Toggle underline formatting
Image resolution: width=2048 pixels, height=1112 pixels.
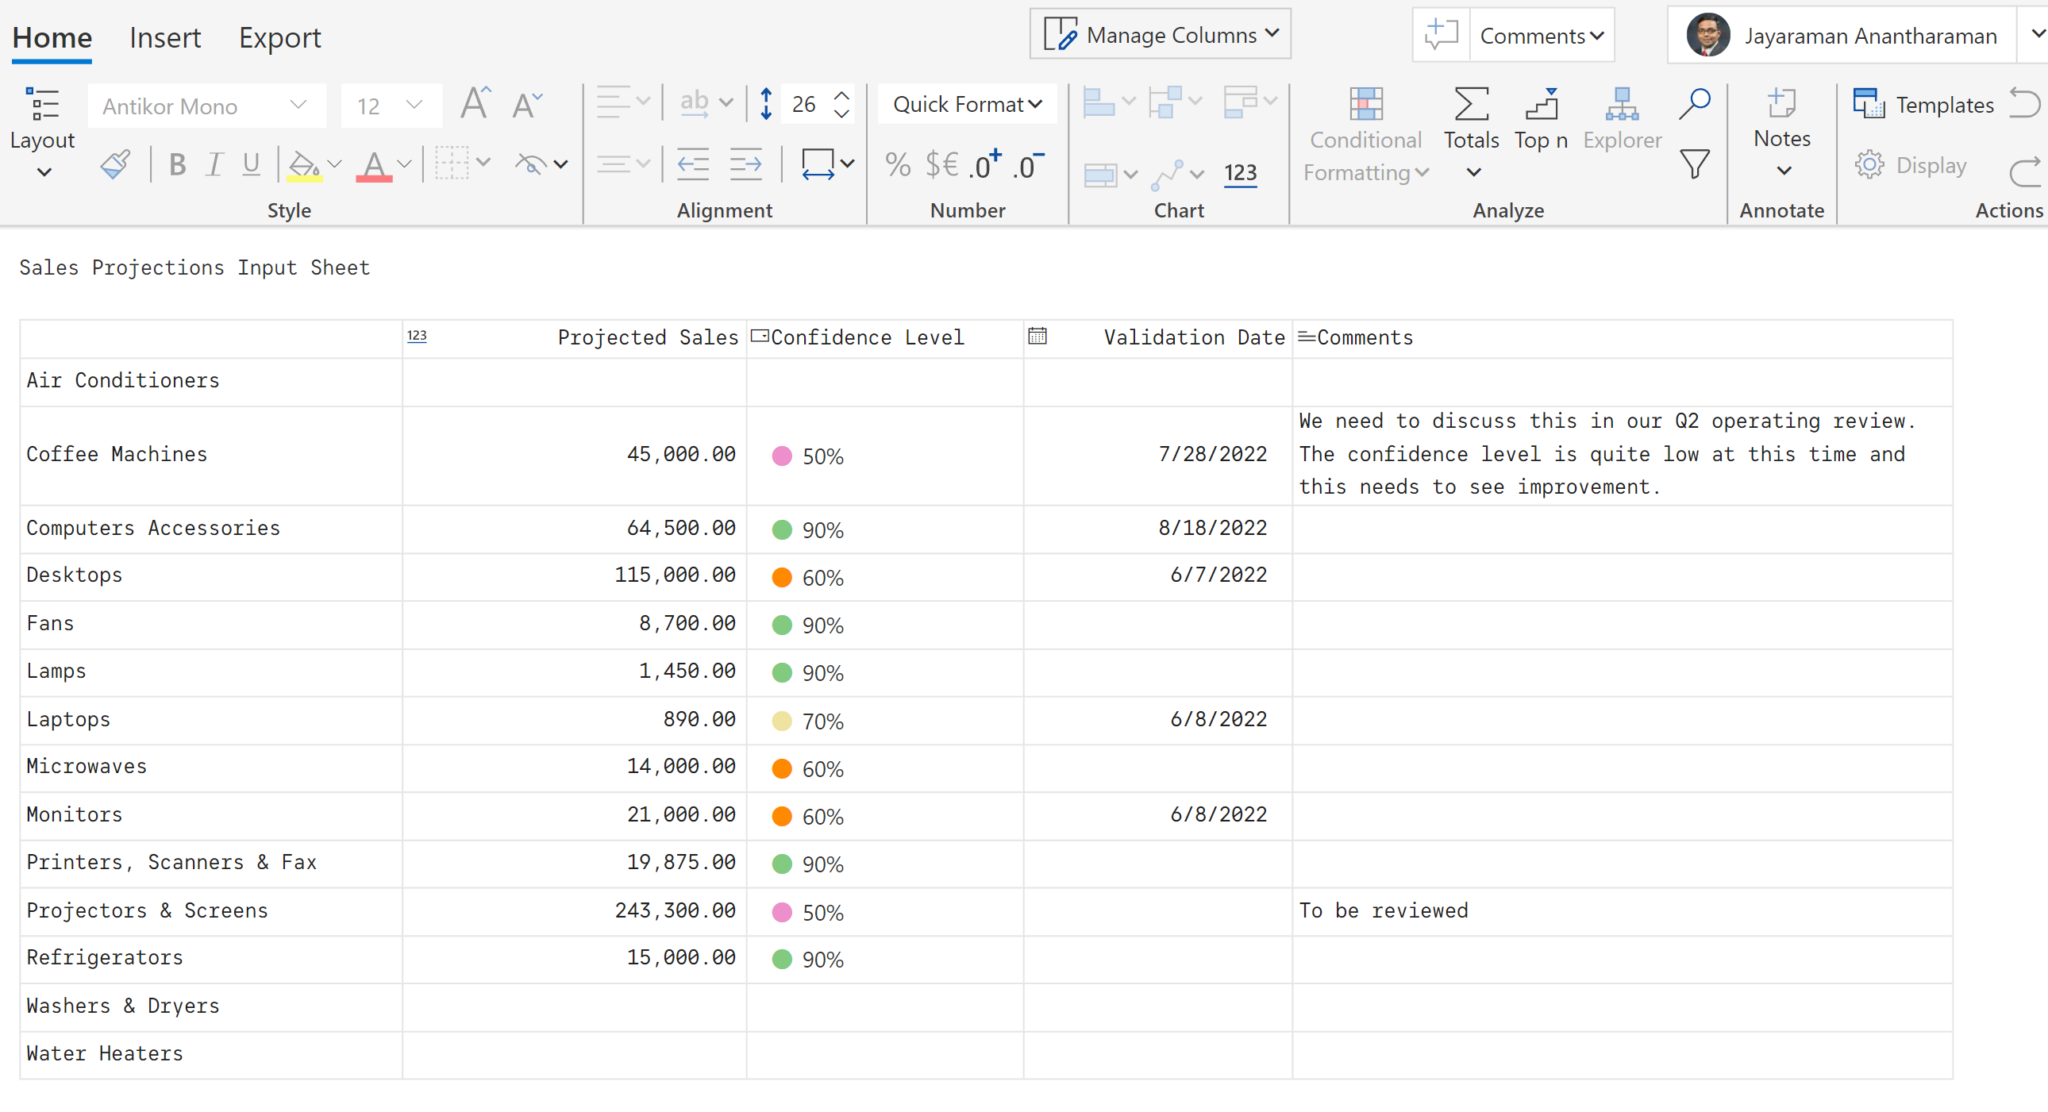point(250,164)
